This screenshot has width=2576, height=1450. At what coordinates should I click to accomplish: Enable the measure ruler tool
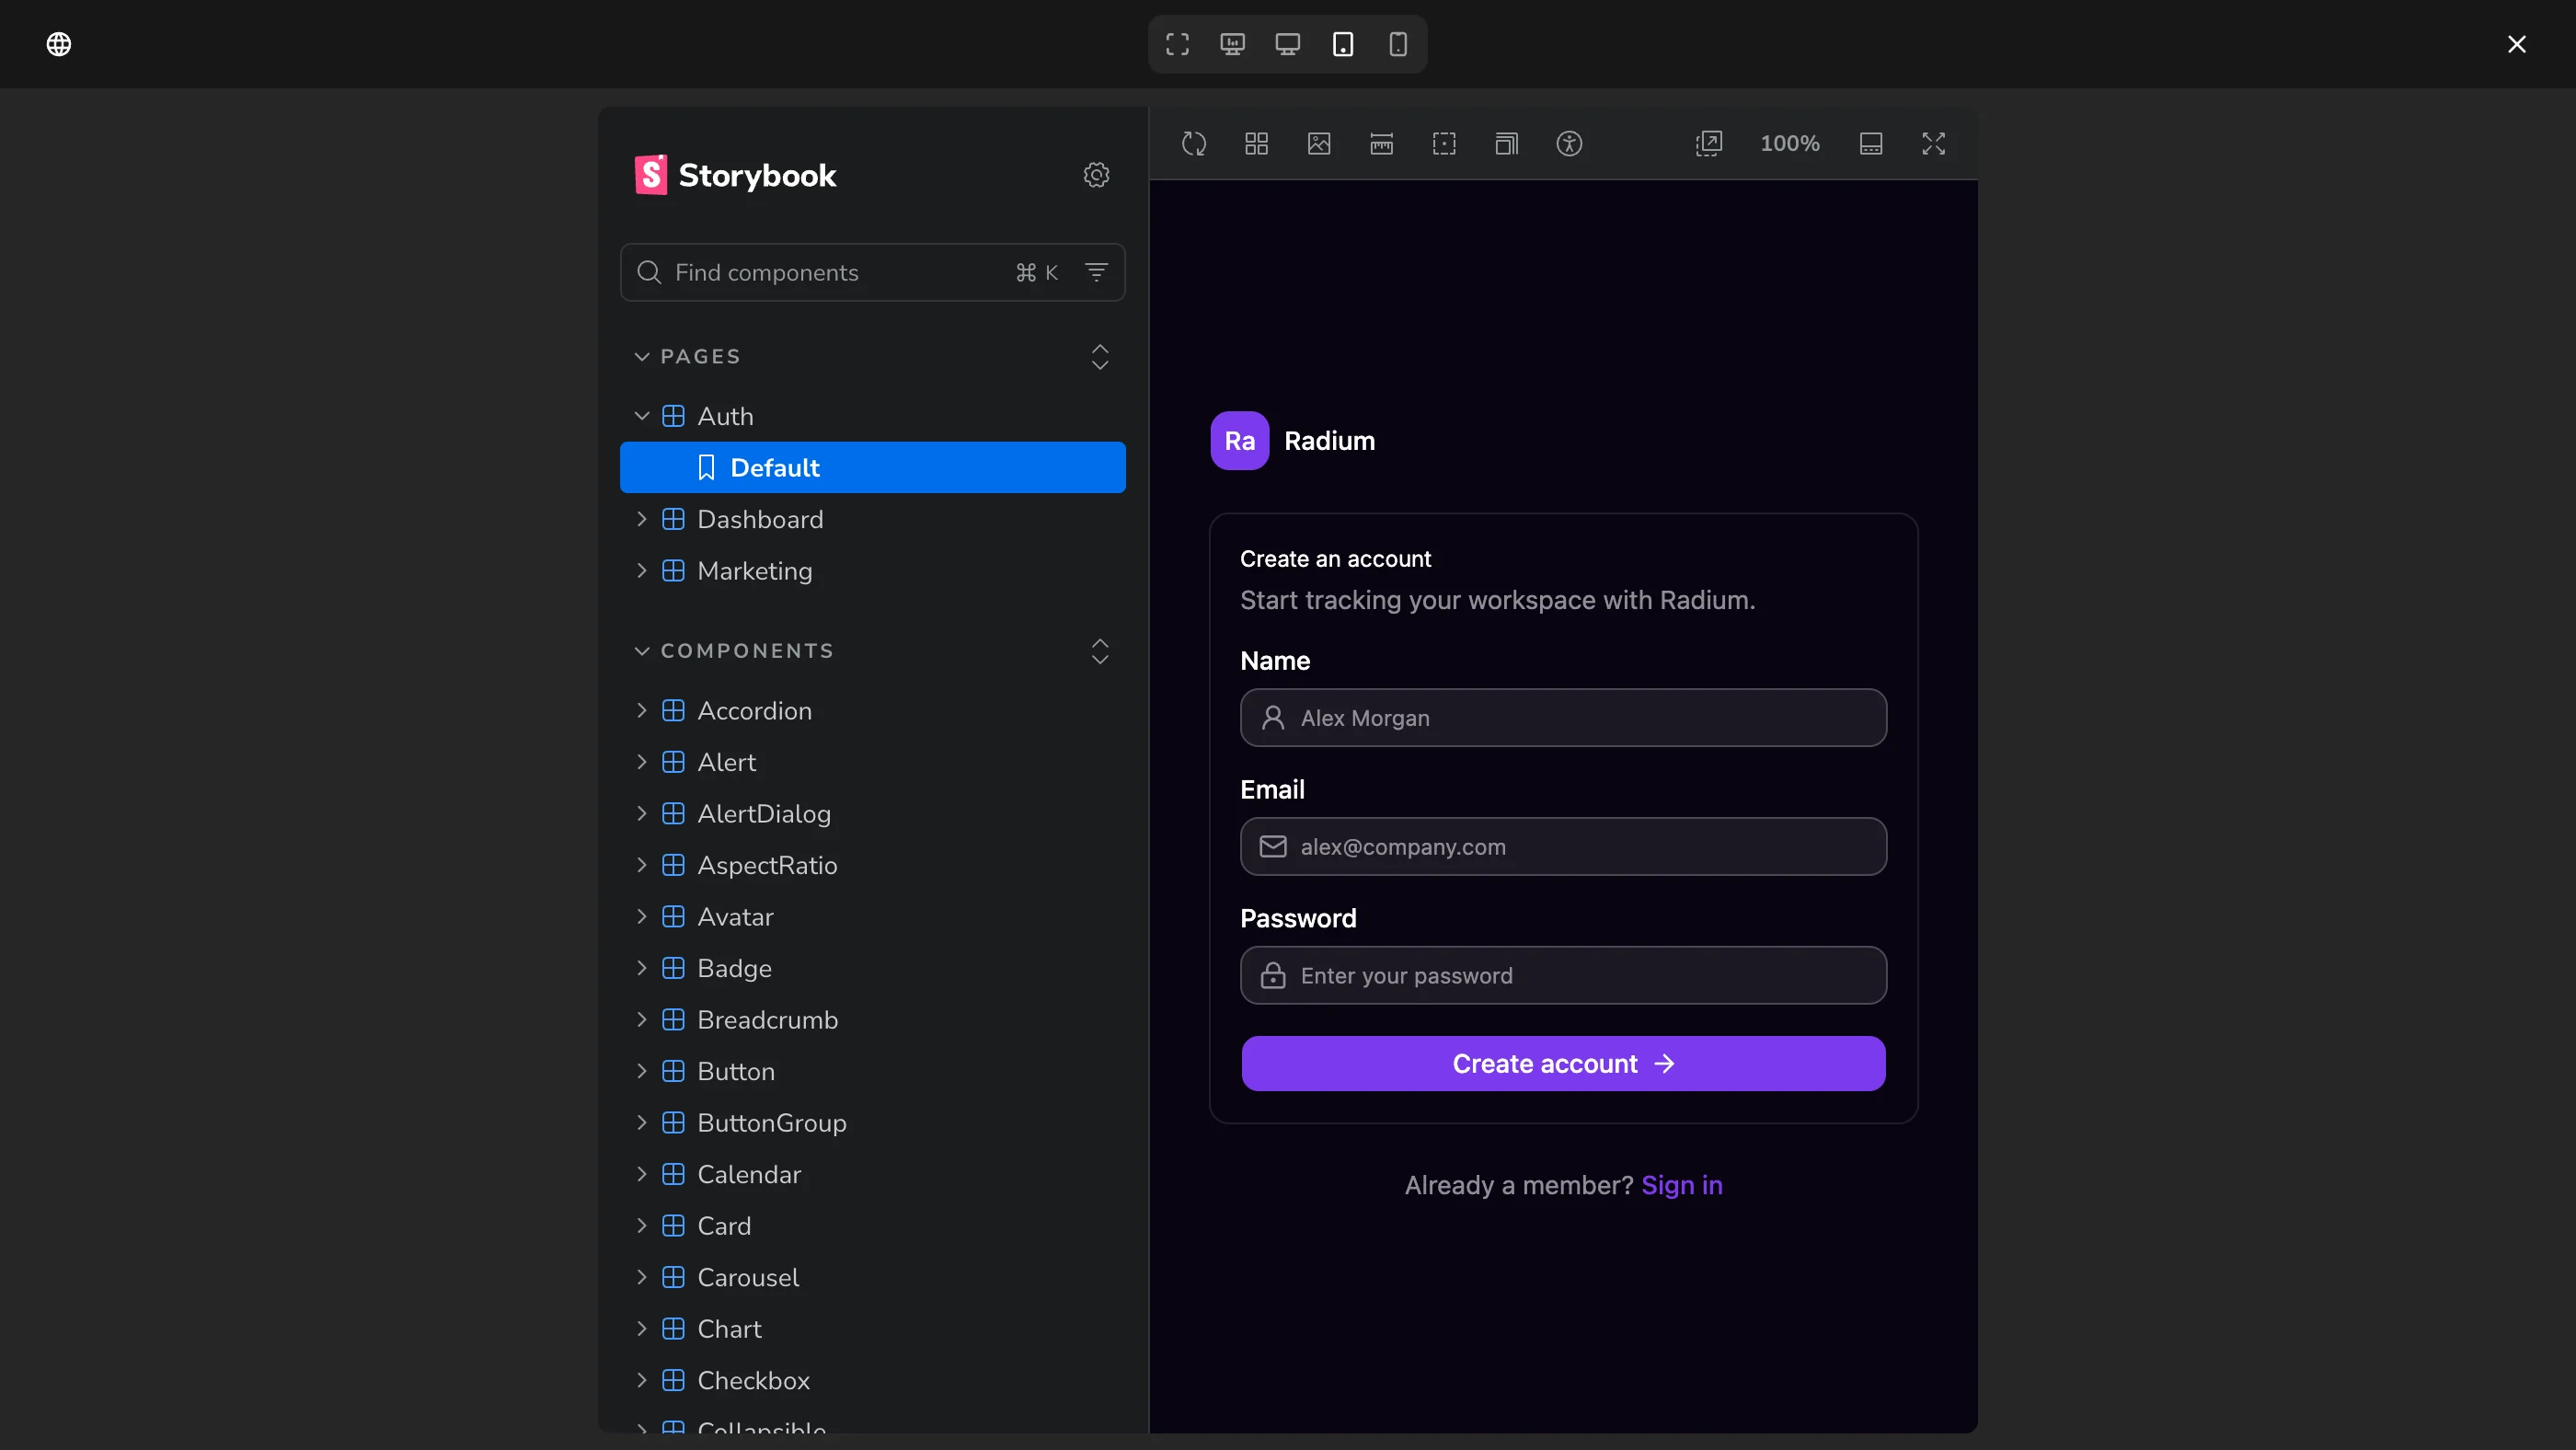(x=1381, y=144)
